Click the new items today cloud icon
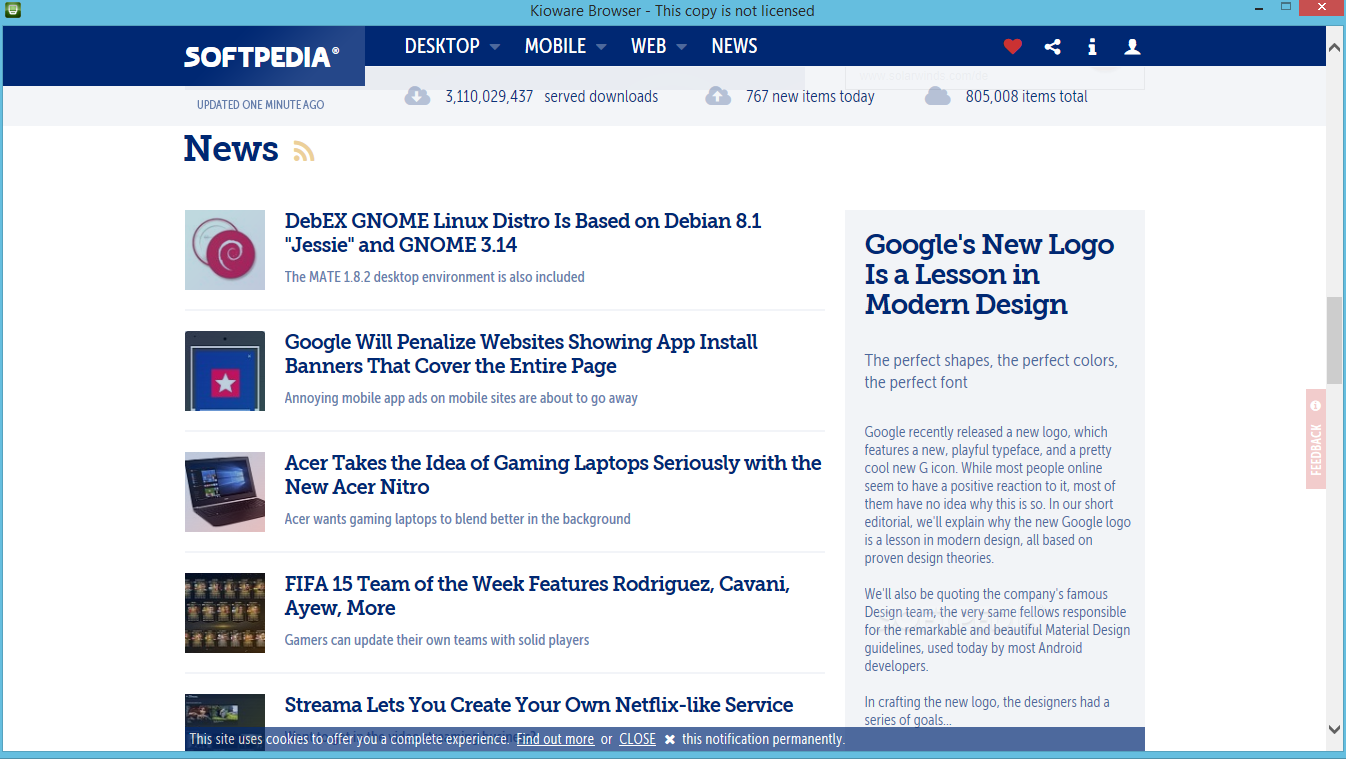1346x759 pixels. click(718, 96)
